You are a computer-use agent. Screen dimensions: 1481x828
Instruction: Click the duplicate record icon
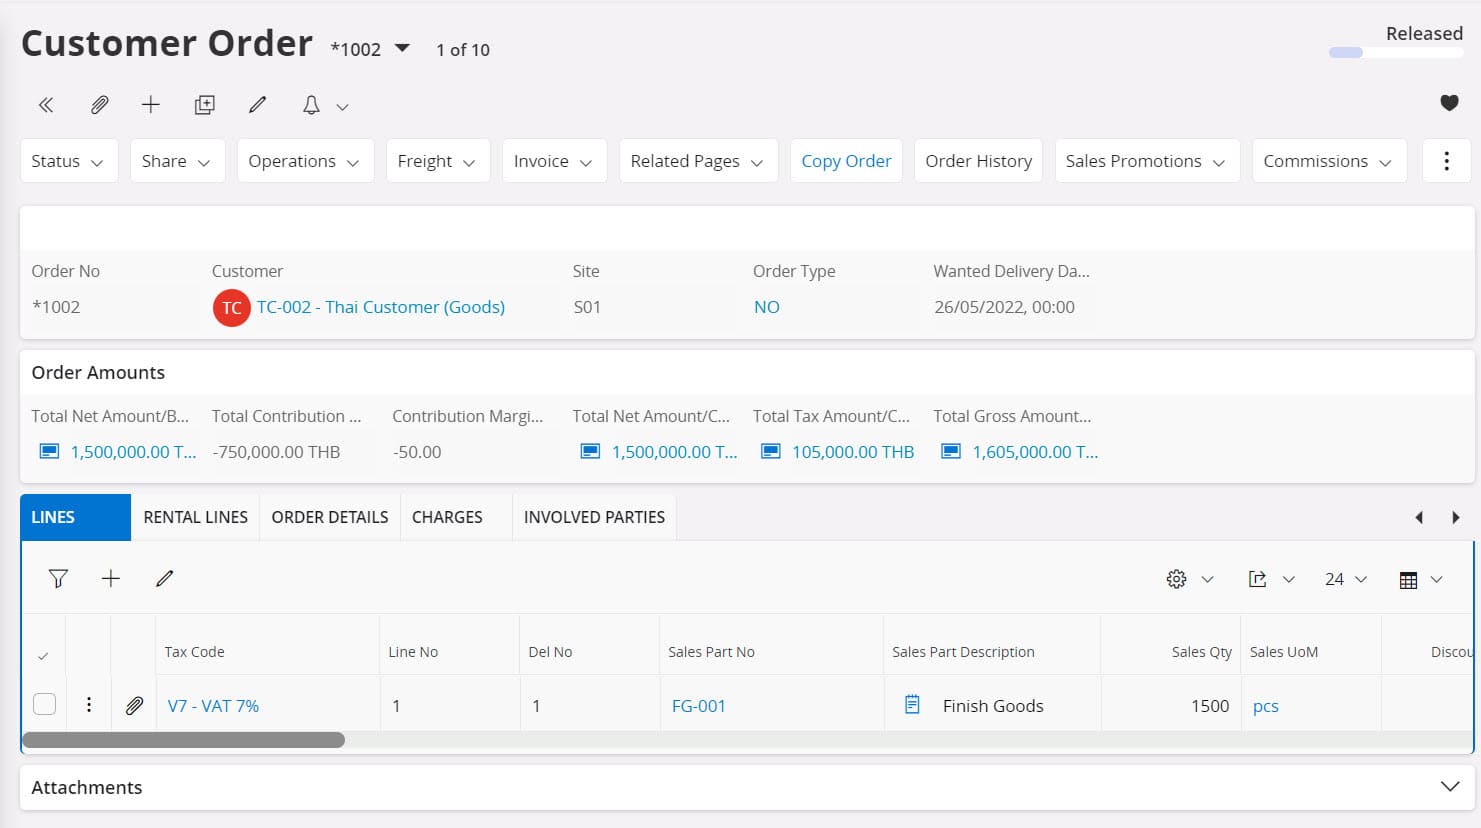204,105
